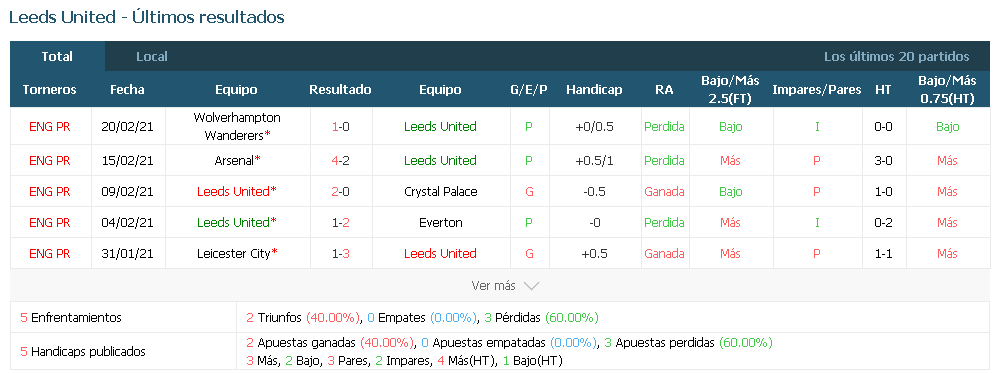Click the Crystal Palace team name
Image resolution: width=996 pixels, height=374 pixels.
click(440, 192)
